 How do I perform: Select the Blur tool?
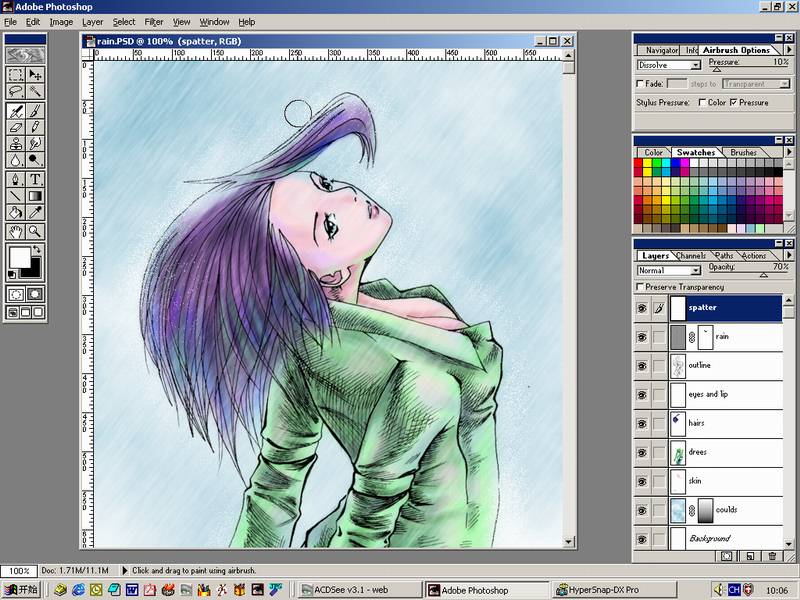pos(16,160)
